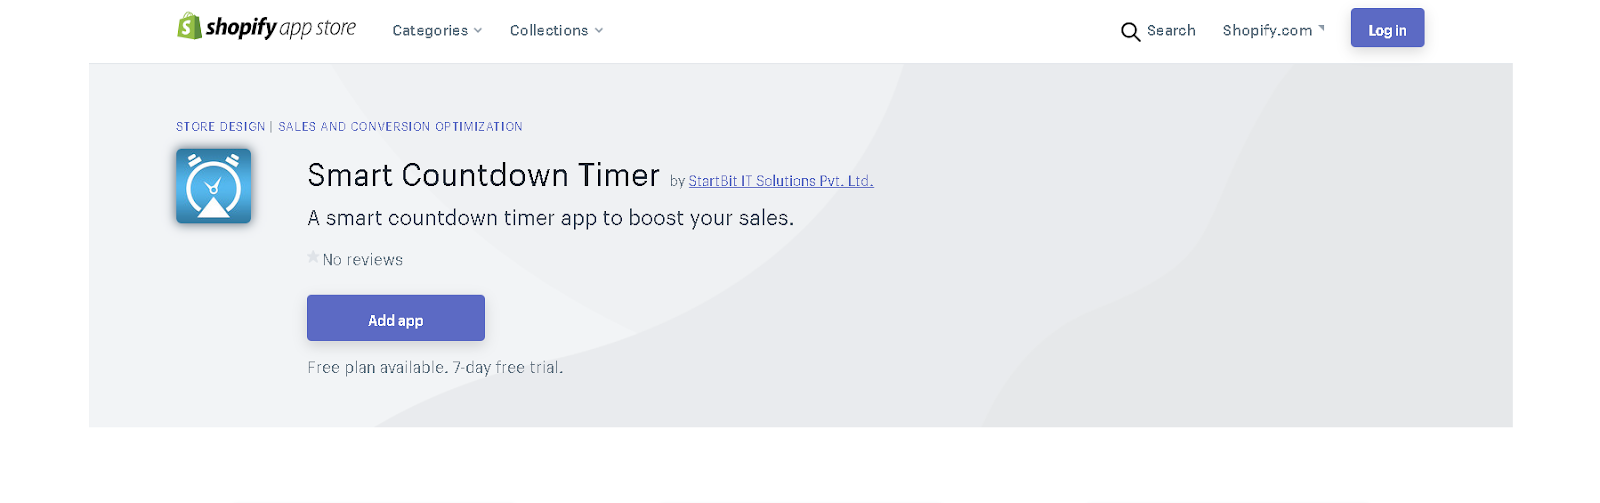Expand the chevron next to Categories
1600x503 pixels.
point(478,31)
